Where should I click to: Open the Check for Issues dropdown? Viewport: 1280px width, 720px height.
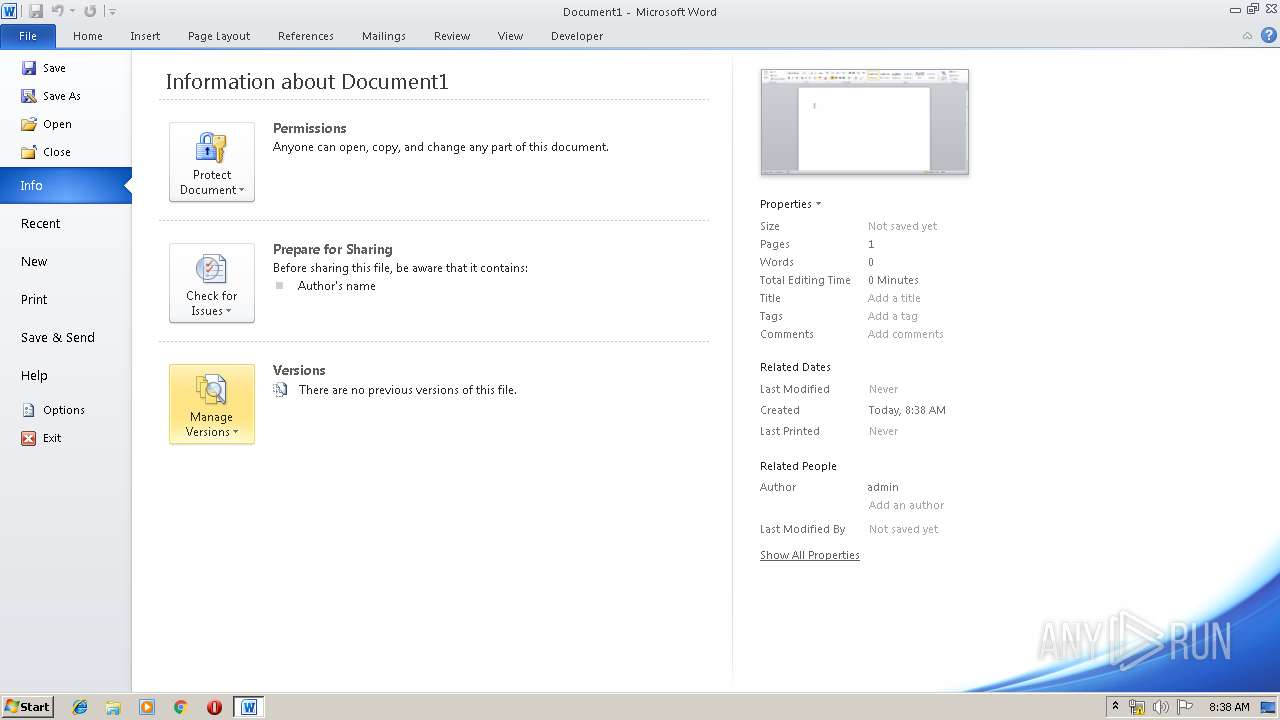pyautogui.click(x=212, y=283)
